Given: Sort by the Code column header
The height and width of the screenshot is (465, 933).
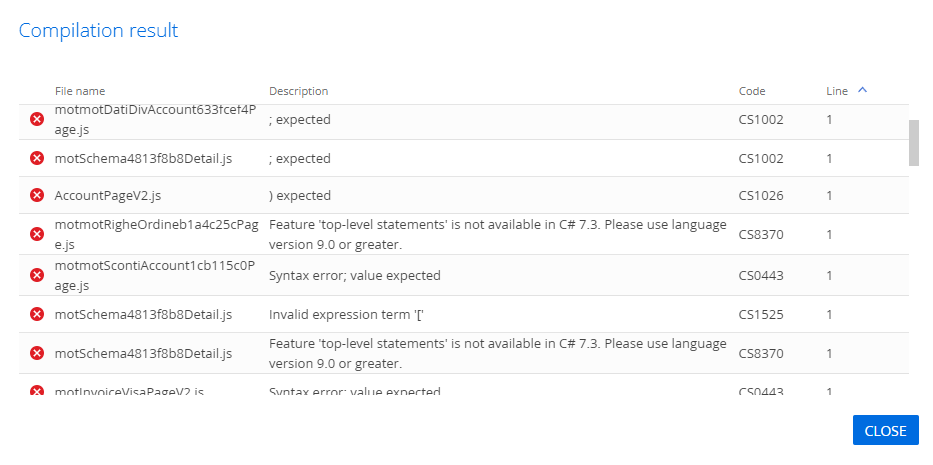Looking at the screenshot, I should tap(752, 91).
